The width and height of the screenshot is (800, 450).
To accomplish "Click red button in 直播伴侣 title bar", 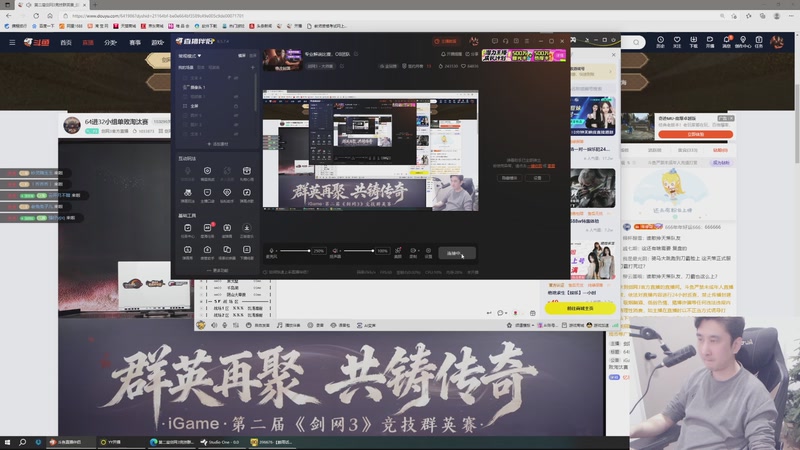I will [x=446, y=41].
